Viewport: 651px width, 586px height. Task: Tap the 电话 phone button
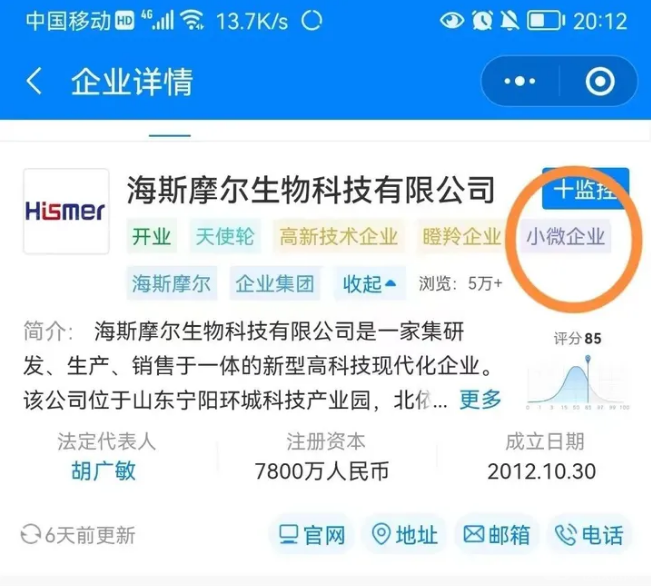[x=590, y=535]
